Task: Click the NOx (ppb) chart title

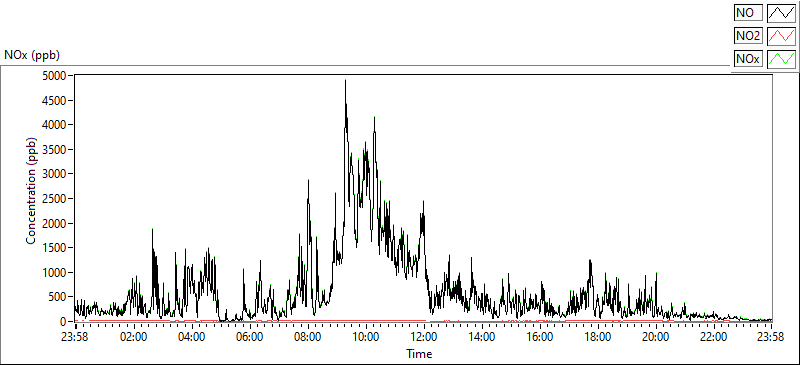Action: pyautogui.click(x=32, y=55)
